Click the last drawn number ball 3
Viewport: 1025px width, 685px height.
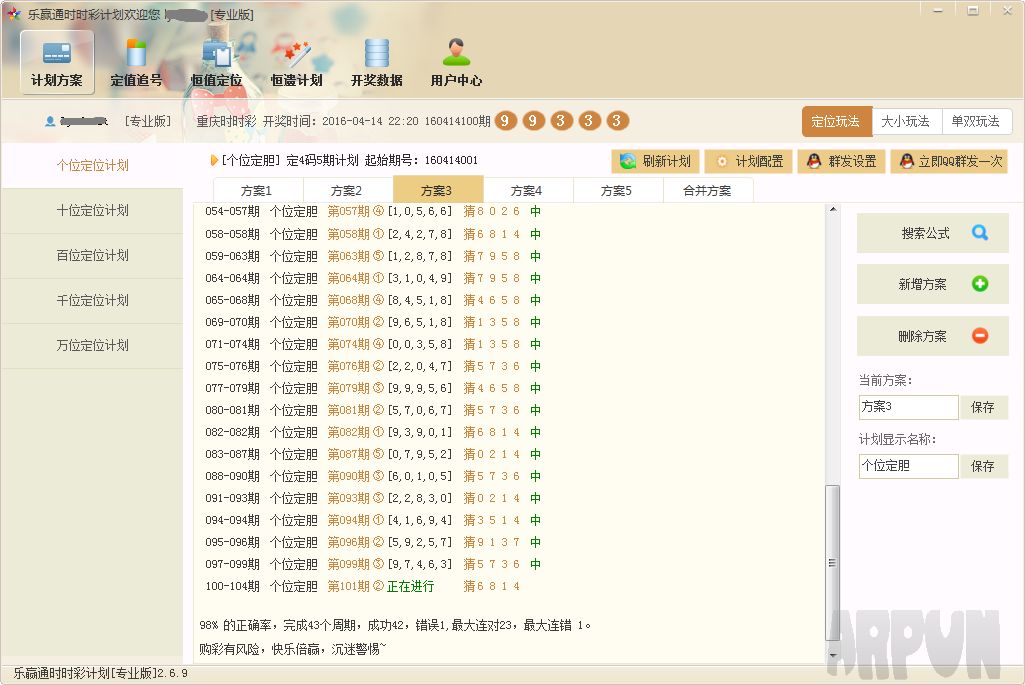(x=616, y=121)
